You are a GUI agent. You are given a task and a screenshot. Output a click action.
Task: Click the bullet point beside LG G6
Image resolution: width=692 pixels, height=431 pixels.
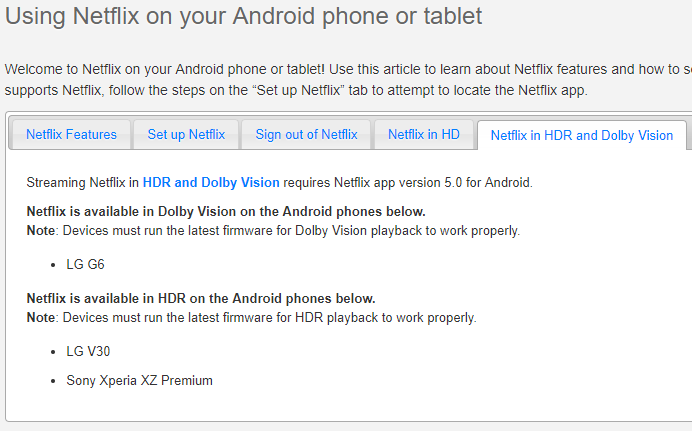54,266
